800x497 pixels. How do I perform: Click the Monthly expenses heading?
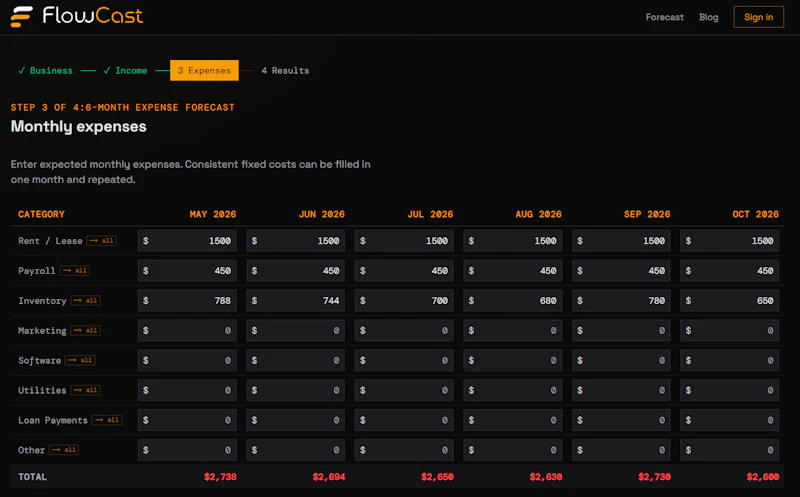79,127
